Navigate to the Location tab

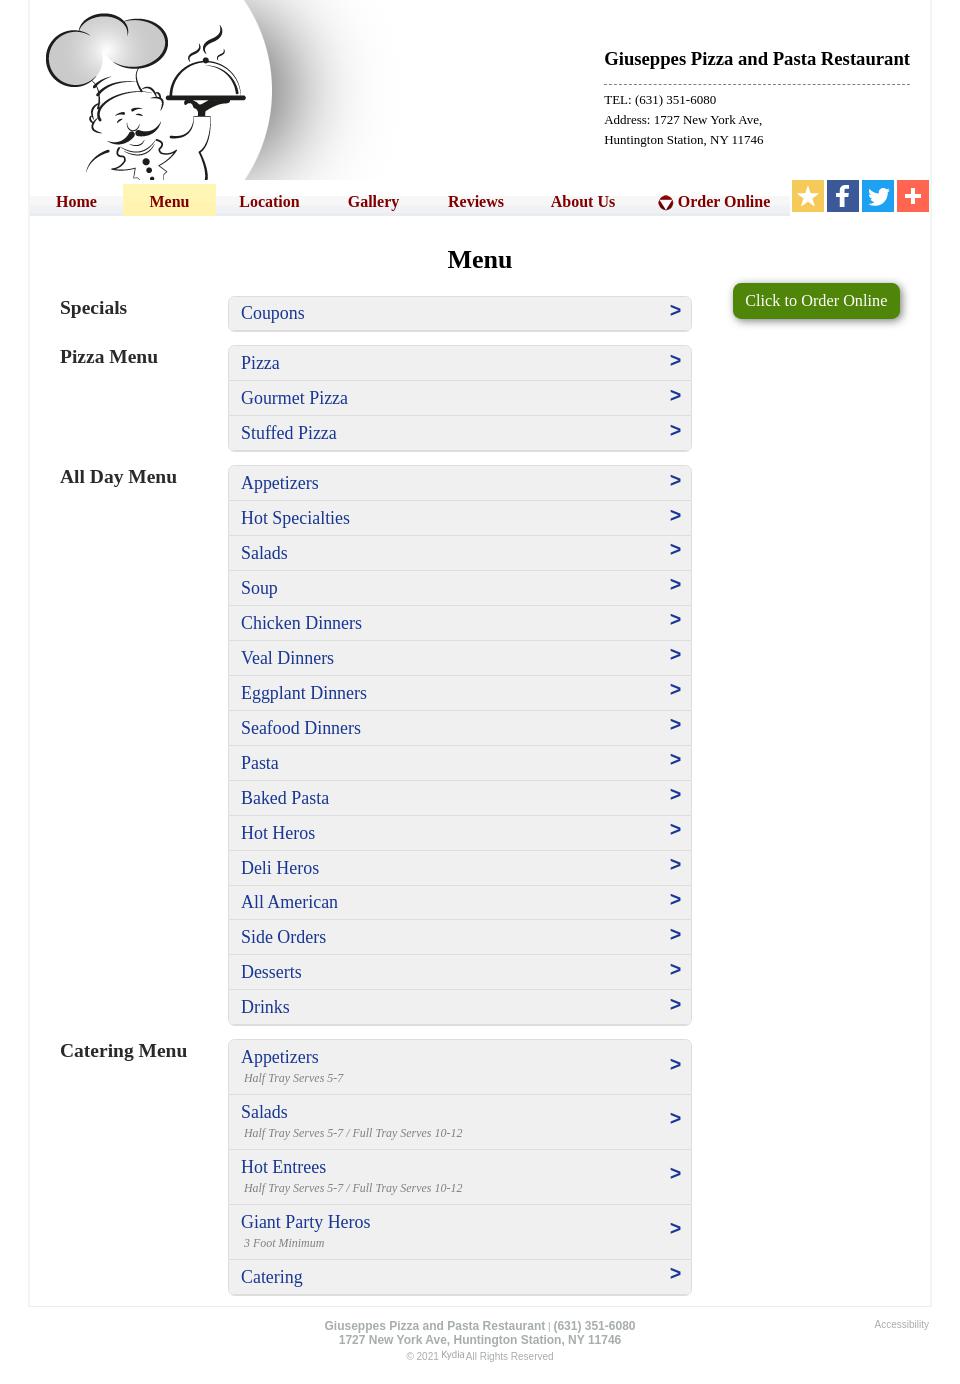tap(269, 202)
